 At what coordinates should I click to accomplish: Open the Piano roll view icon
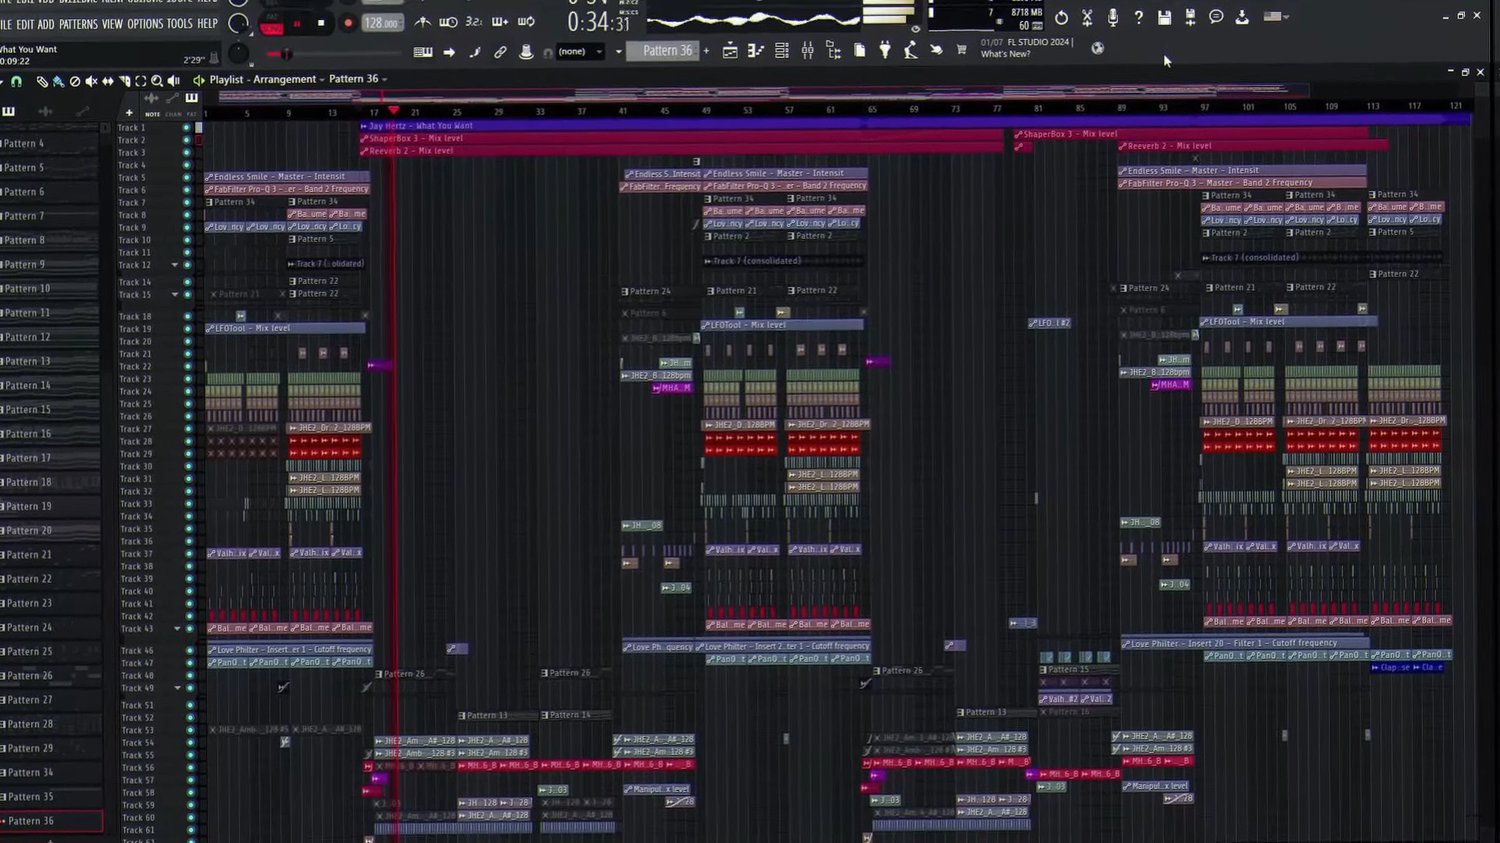(756, 51)
